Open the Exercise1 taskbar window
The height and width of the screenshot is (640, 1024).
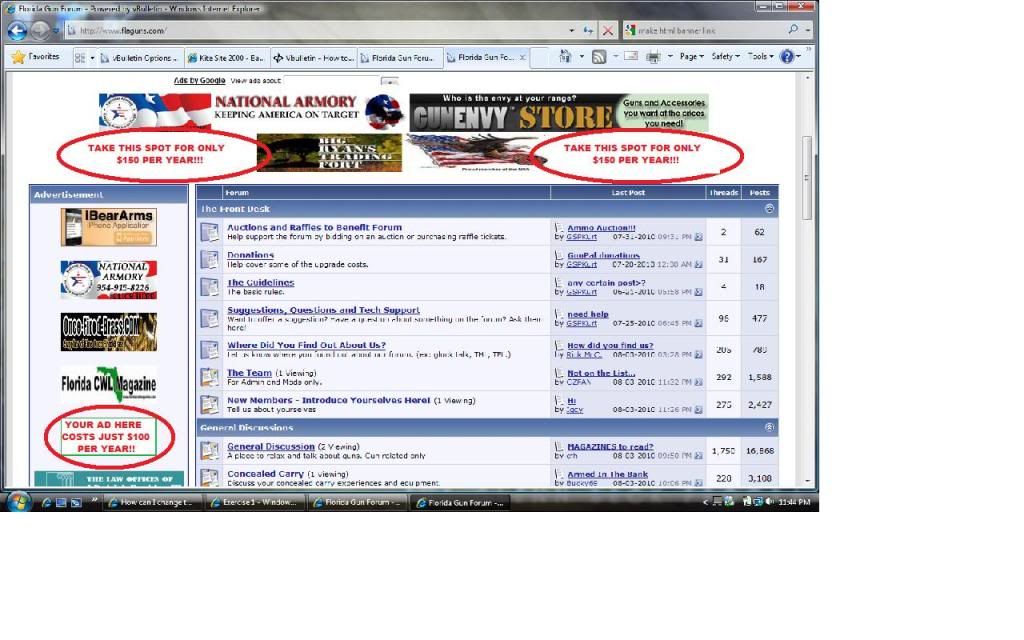click(255, 502)
